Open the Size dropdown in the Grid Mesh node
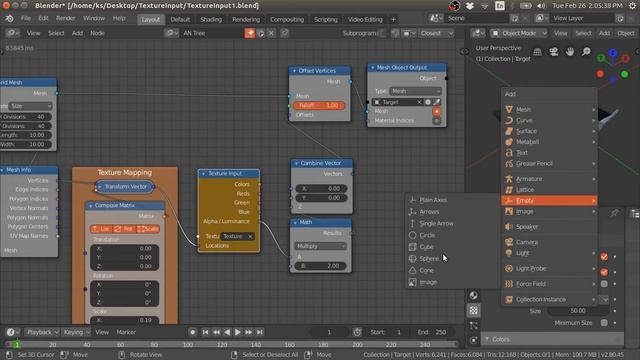The height and width of the screenshot is (360, 640). [31, 106]
